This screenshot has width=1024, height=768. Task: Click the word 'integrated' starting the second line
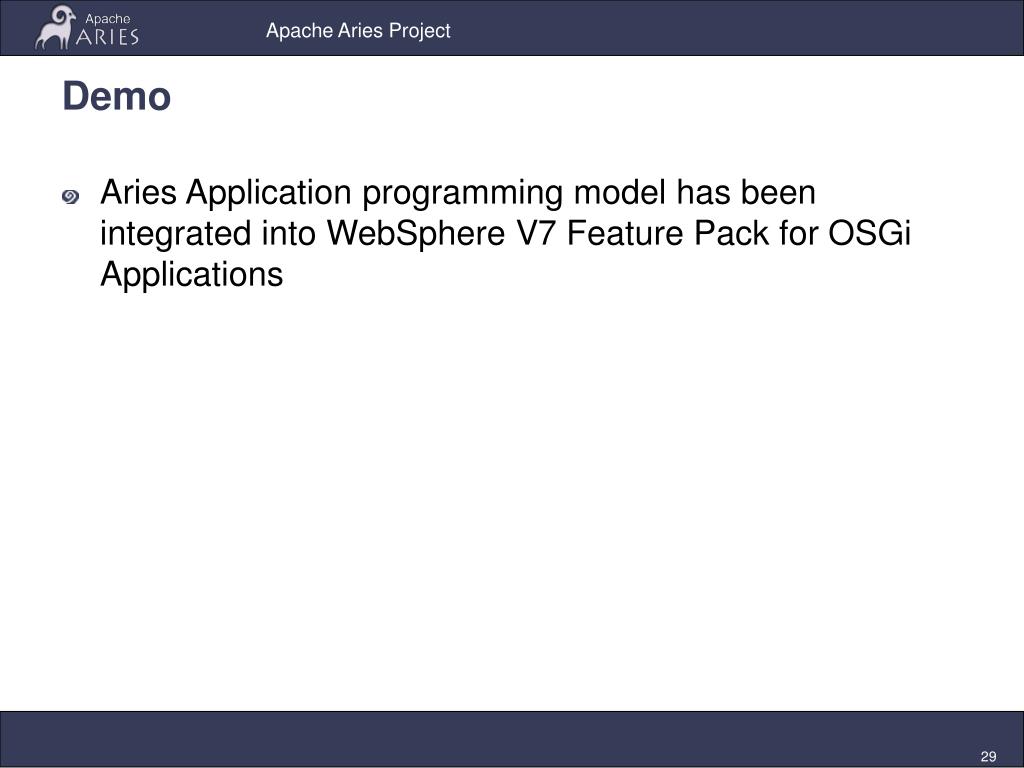(x=176, y=234)
